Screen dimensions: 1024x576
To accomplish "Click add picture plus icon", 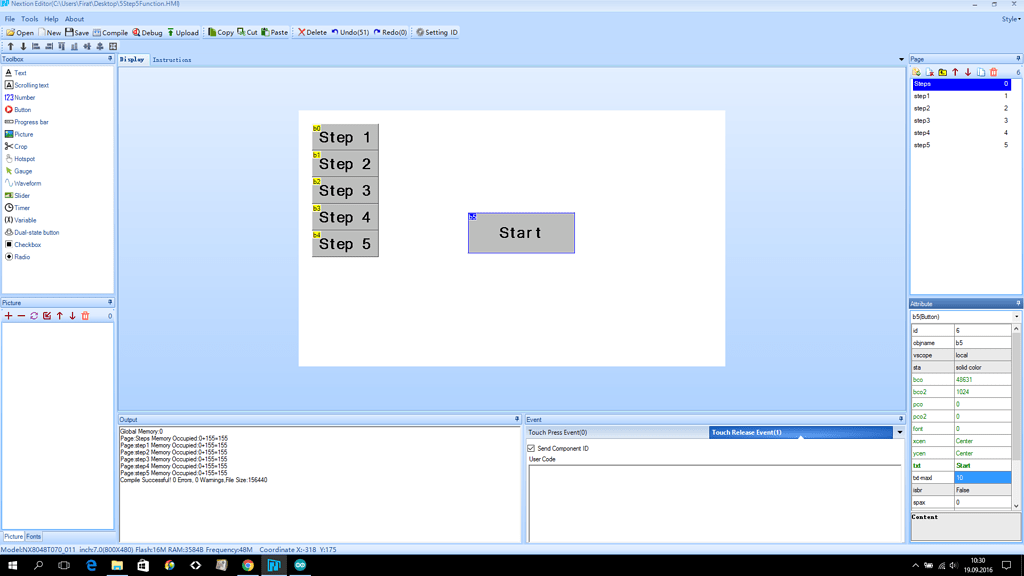I will 8,316.
